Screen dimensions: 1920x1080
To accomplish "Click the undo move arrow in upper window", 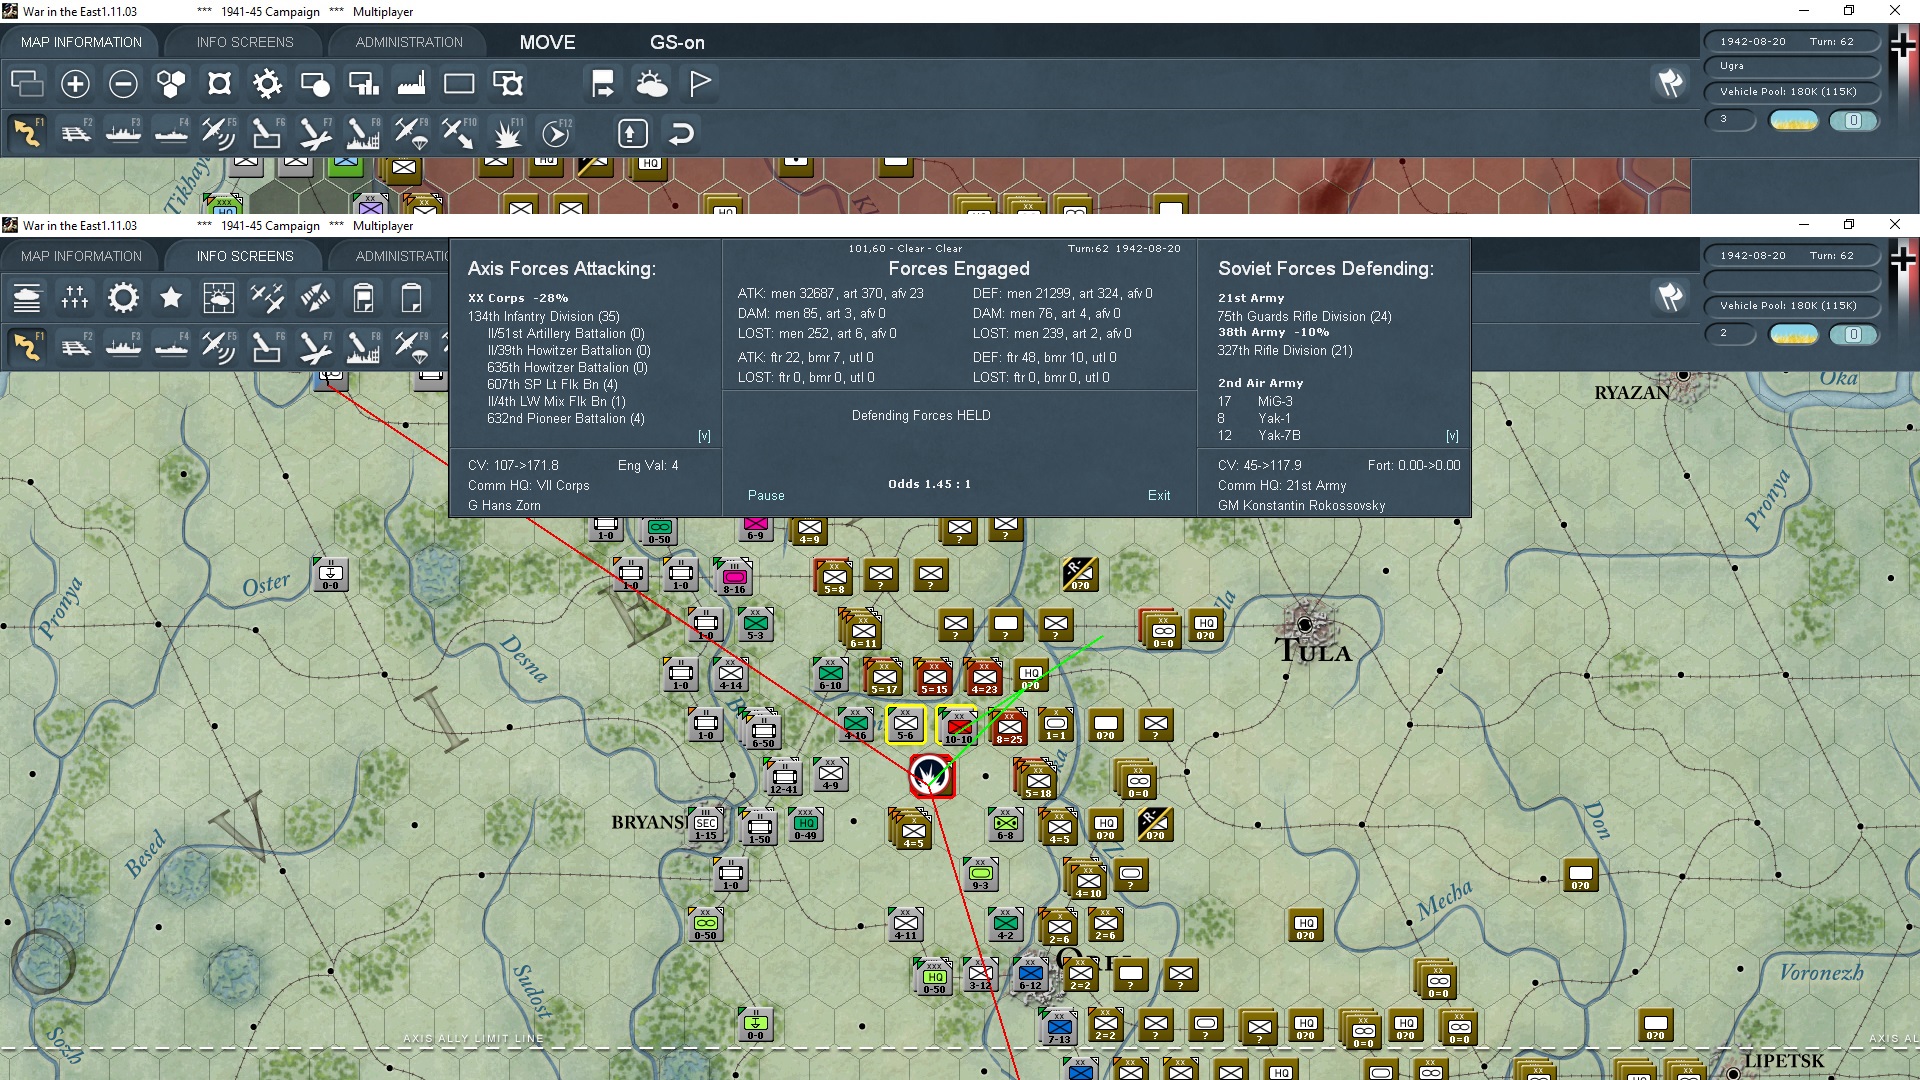I will pyautogui.click(x=681, y=133).
